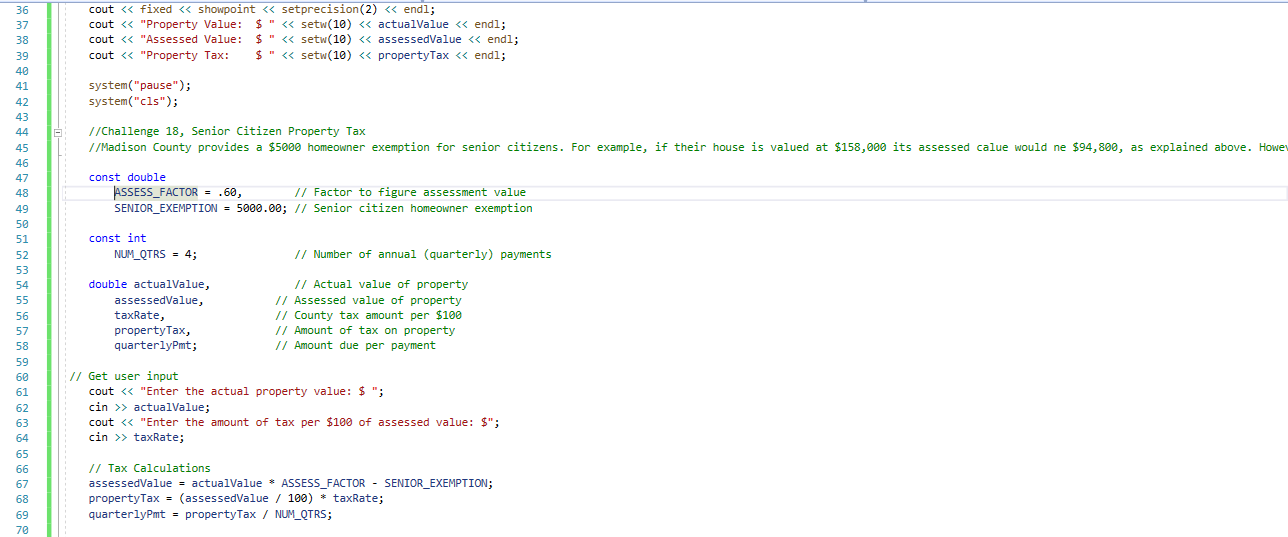Place cursor on the system("cls") statement
The width and height of the screenshot is (1288, 537).
[133, 101]
